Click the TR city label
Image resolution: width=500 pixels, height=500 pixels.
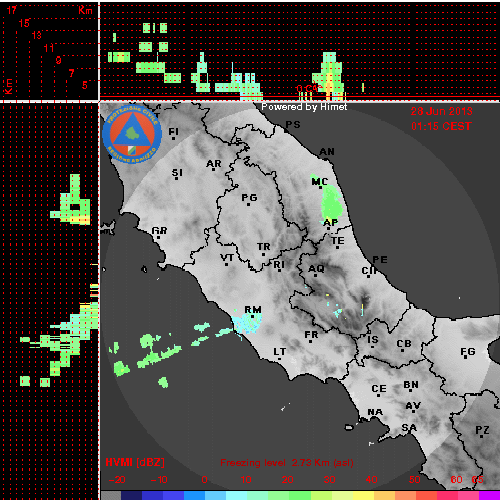click(264, 247)
